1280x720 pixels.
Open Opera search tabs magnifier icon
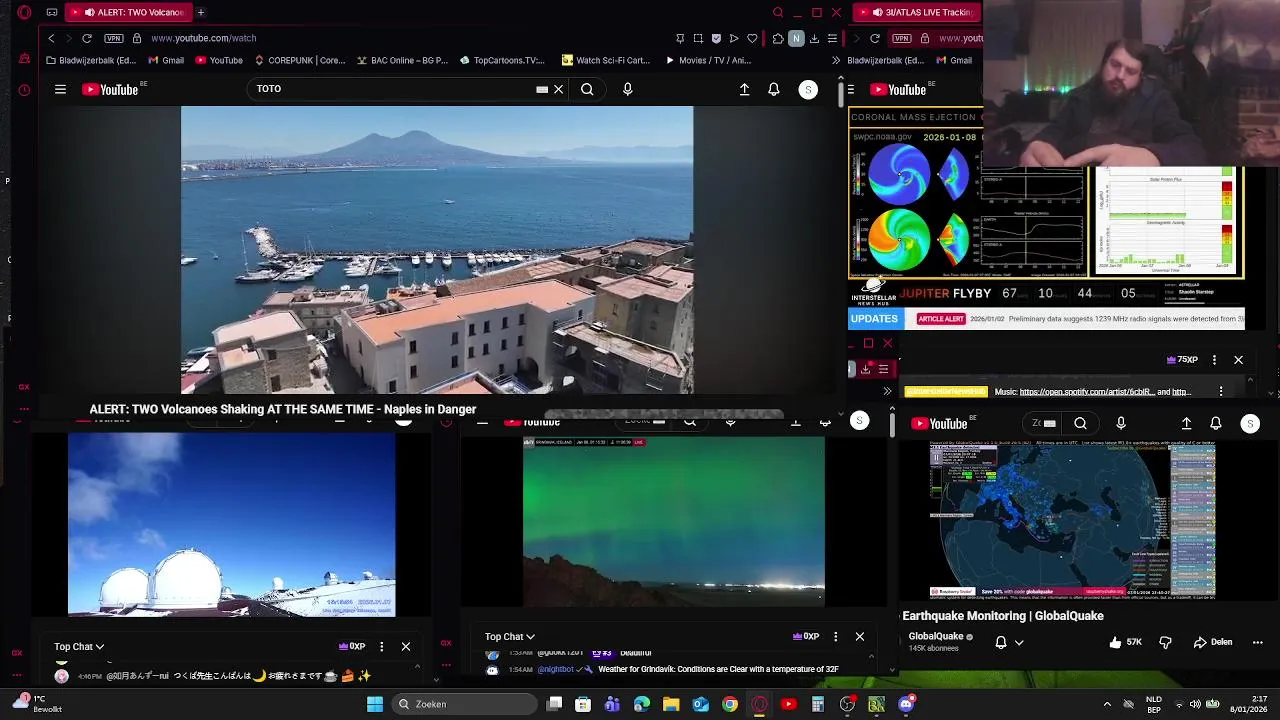(x=778, y=12)
